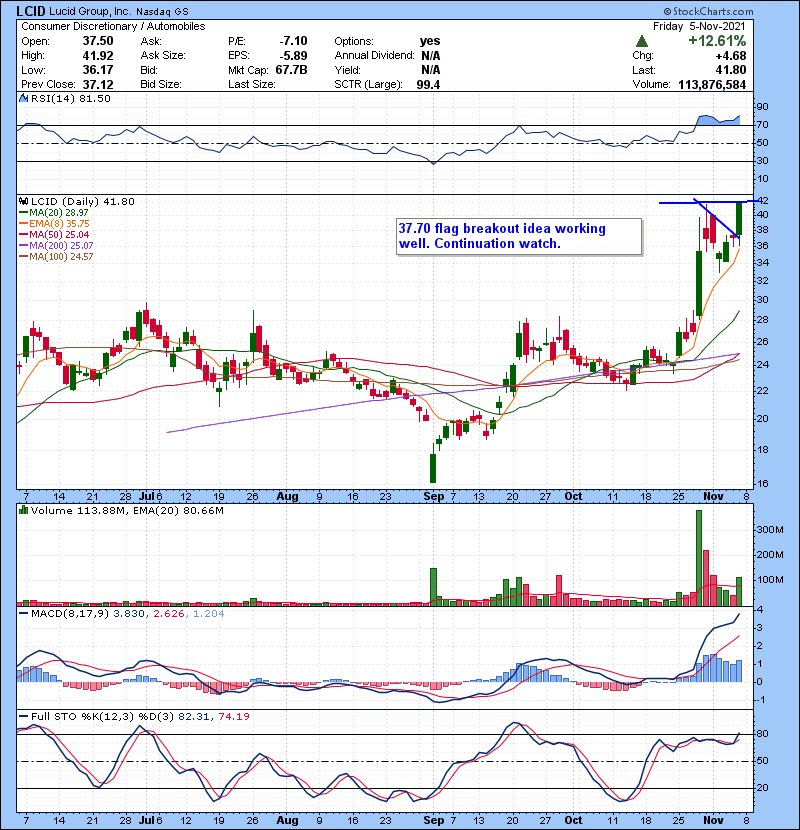Click the 300M volume axis label

point(770,529)
